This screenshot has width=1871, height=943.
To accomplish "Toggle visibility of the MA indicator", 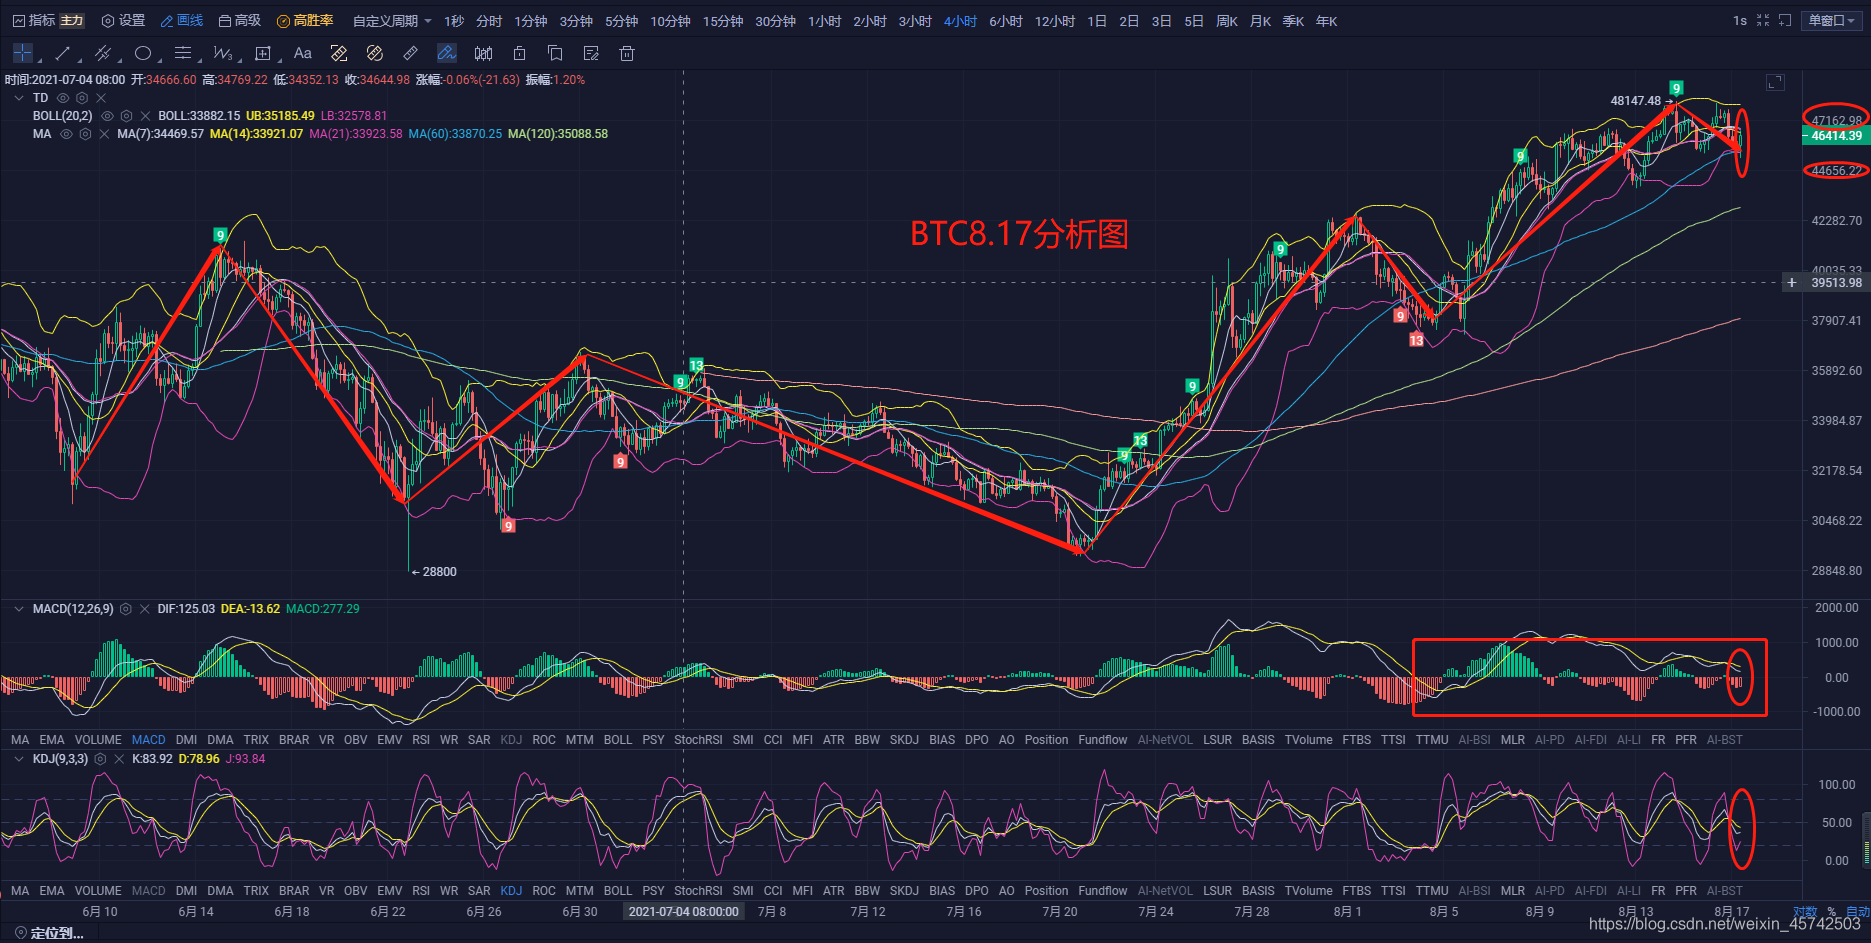I will (66, 134).
